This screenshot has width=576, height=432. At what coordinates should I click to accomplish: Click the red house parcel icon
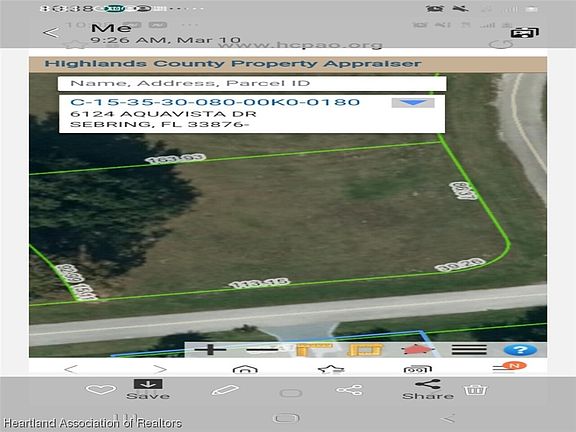(417, 349)
